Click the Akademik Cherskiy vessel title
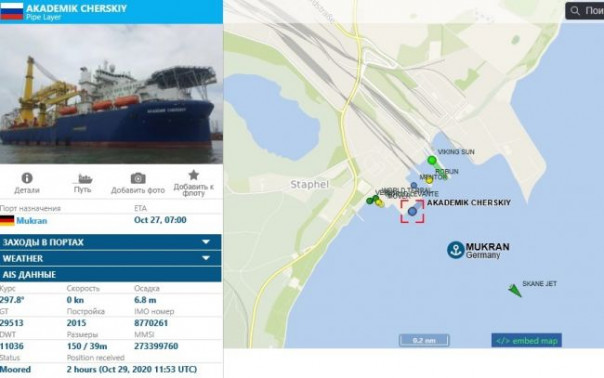Image resolution: width=604 pixels, height=378 pixels. point(76,8)
